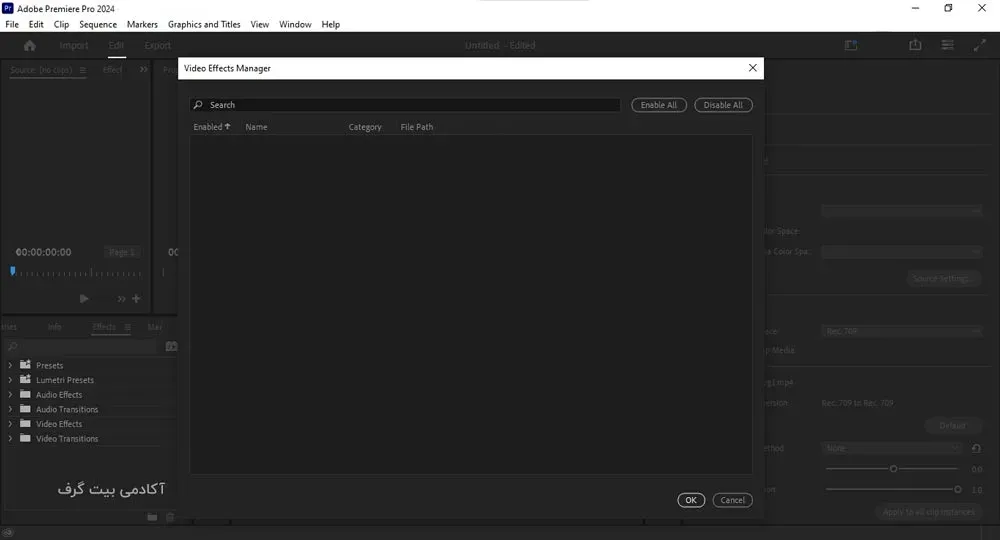Image resolution: width=1000 pixels, height=540 pixels.
Task: Click the Search field in Effects Manager
Action: pyautogui.click(x=405, y=105)
